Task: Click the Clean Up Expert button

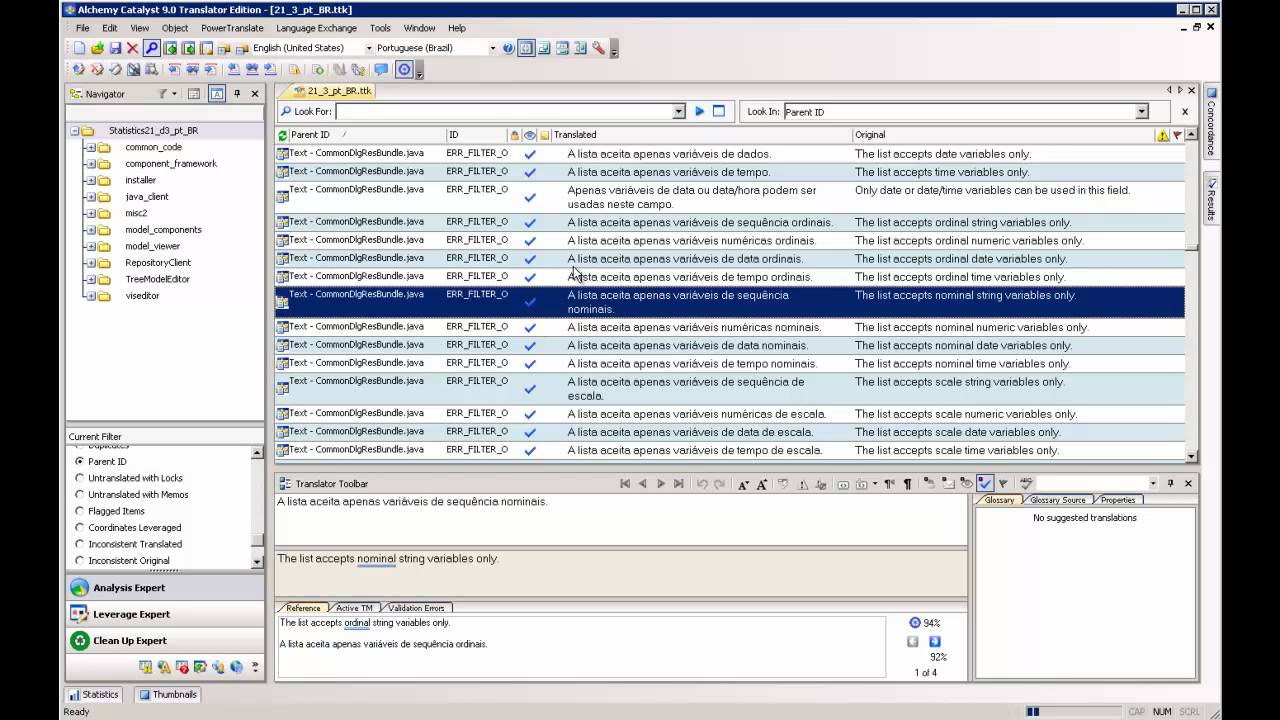Action: [x=165, y=641]
